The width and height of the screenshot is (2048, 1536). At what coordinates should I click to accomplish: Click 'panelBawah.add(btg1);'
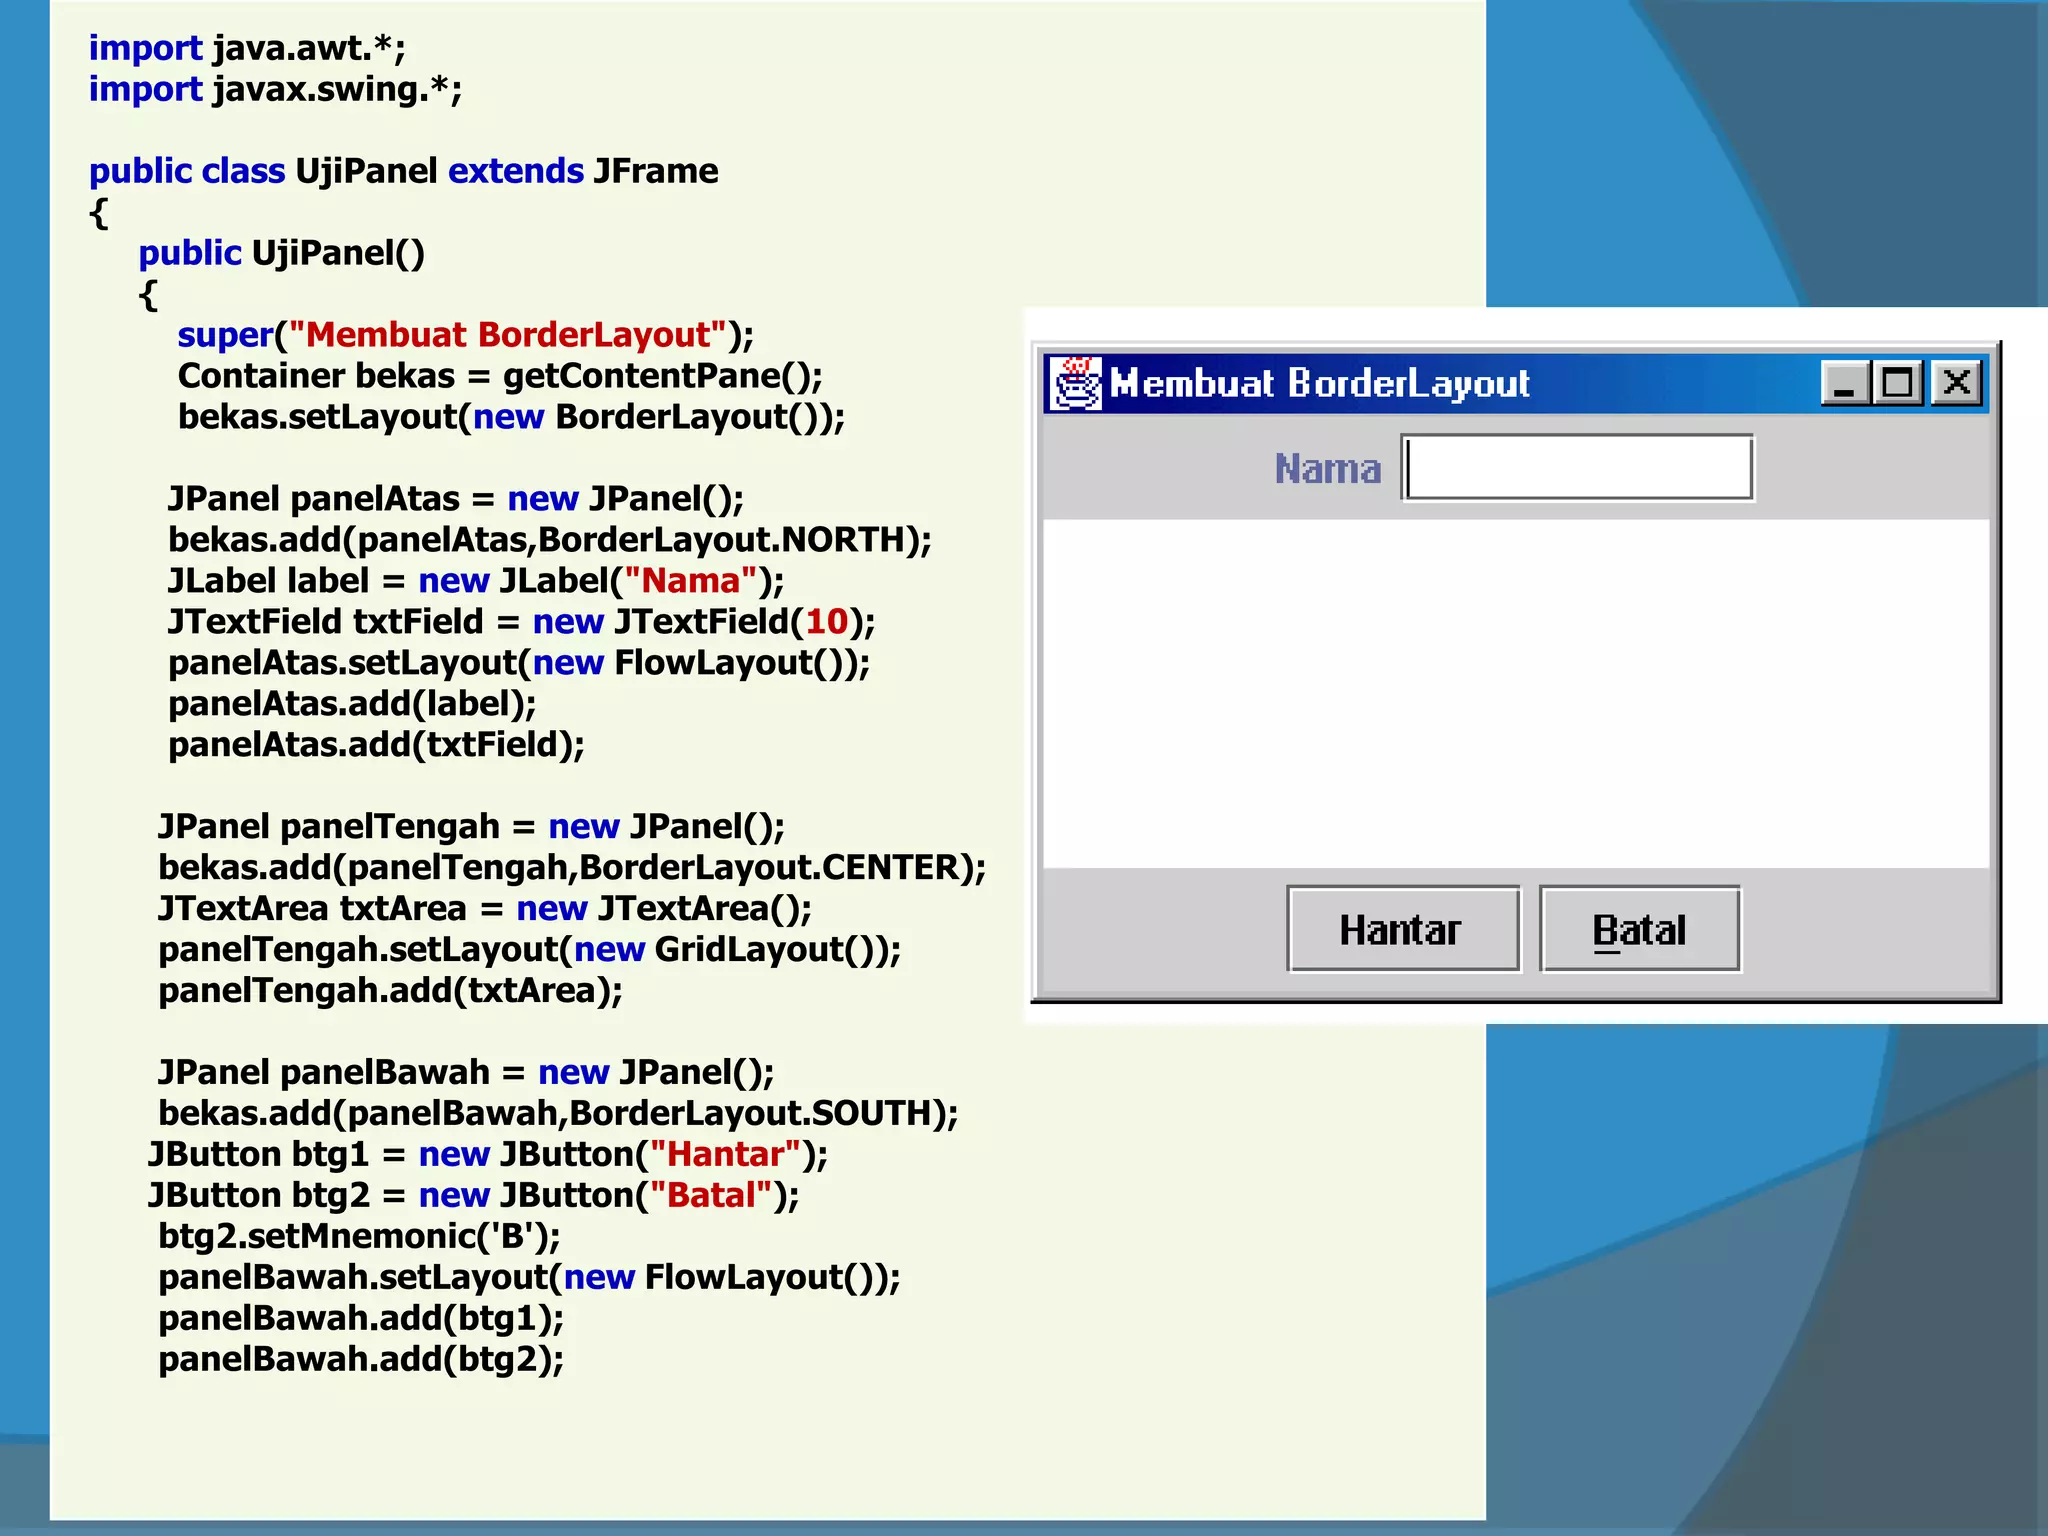click(x=361, y=1319)
